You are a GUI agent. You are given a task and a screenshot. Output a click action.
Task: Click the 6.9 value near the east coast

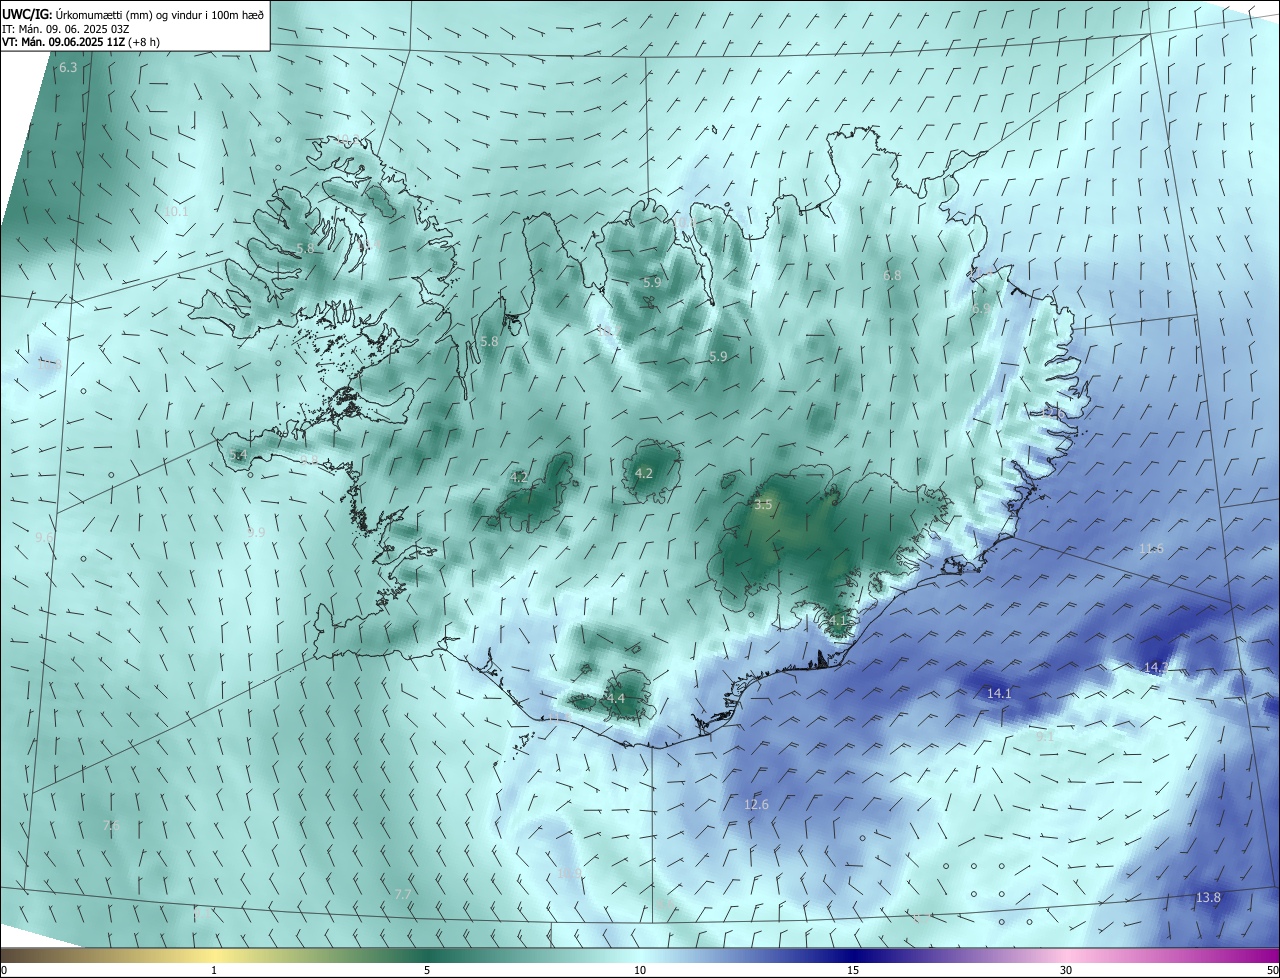tap(980, 309)
